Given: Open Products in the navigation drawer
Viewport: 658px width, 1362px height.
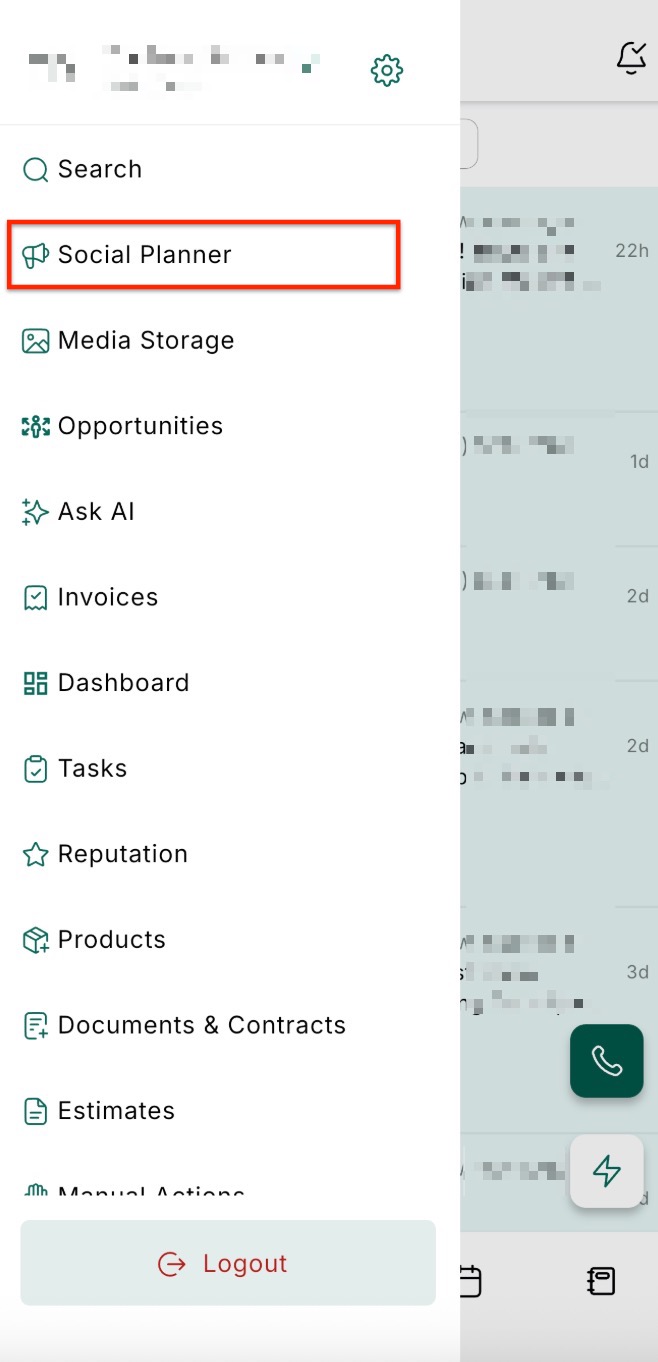Looking at the screenshot, I should pos(112,940).
